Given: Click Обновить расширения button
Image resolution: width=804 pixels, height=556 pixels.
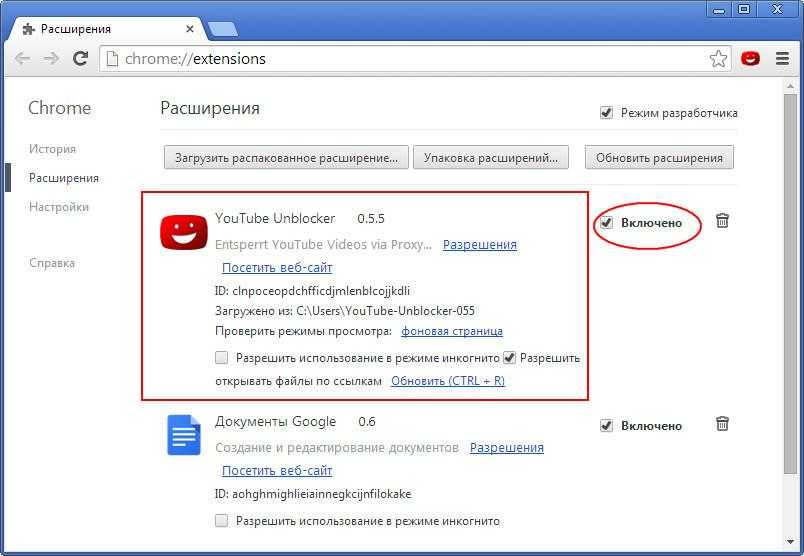Looking at the screenshot, I should click(659, 157).
